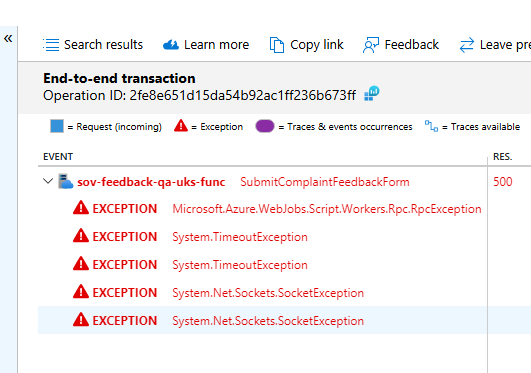Viewport: 531px width, 373px height.
Task: Click the EVENT column header
Action: [x=58, y=157]
